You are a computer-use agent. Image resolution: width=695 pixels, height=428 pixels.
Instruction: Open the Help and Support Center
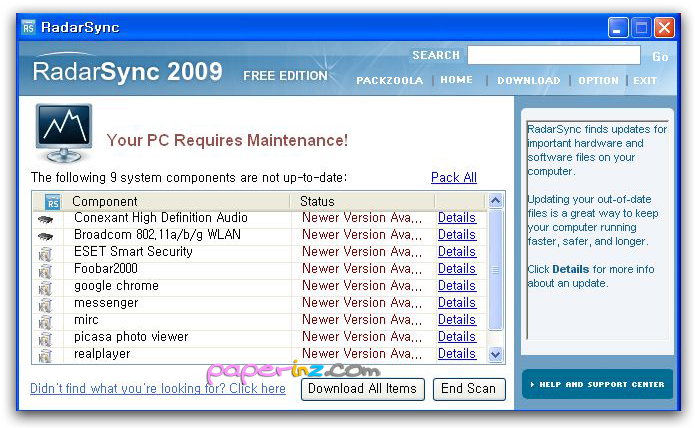(x=597, y=384)
